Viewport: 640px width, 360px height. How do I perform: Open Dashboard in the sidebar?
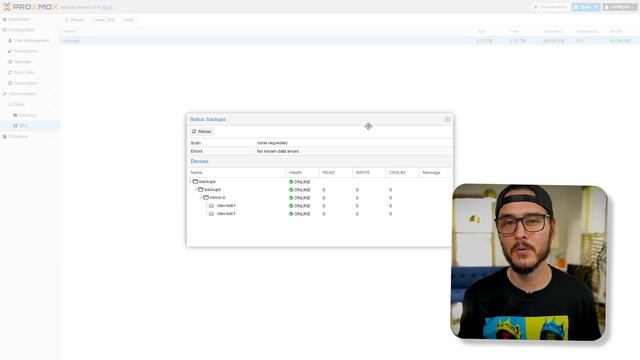(29, 19)
